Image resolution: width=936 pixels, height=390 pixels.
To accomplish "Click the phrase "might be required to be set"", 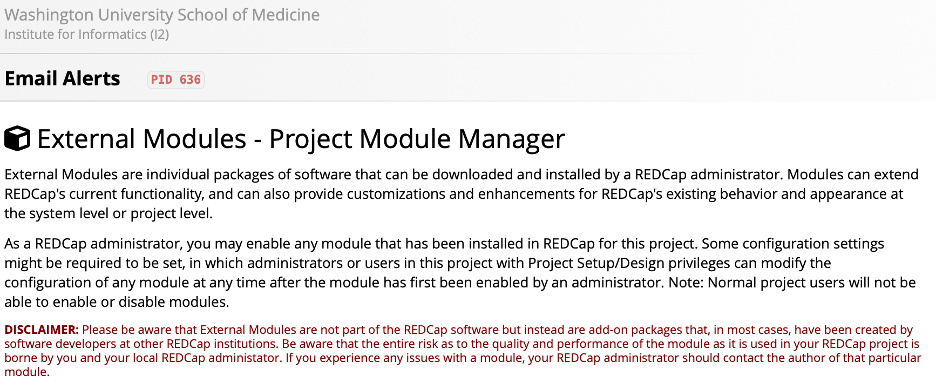I will coord(79,263).
